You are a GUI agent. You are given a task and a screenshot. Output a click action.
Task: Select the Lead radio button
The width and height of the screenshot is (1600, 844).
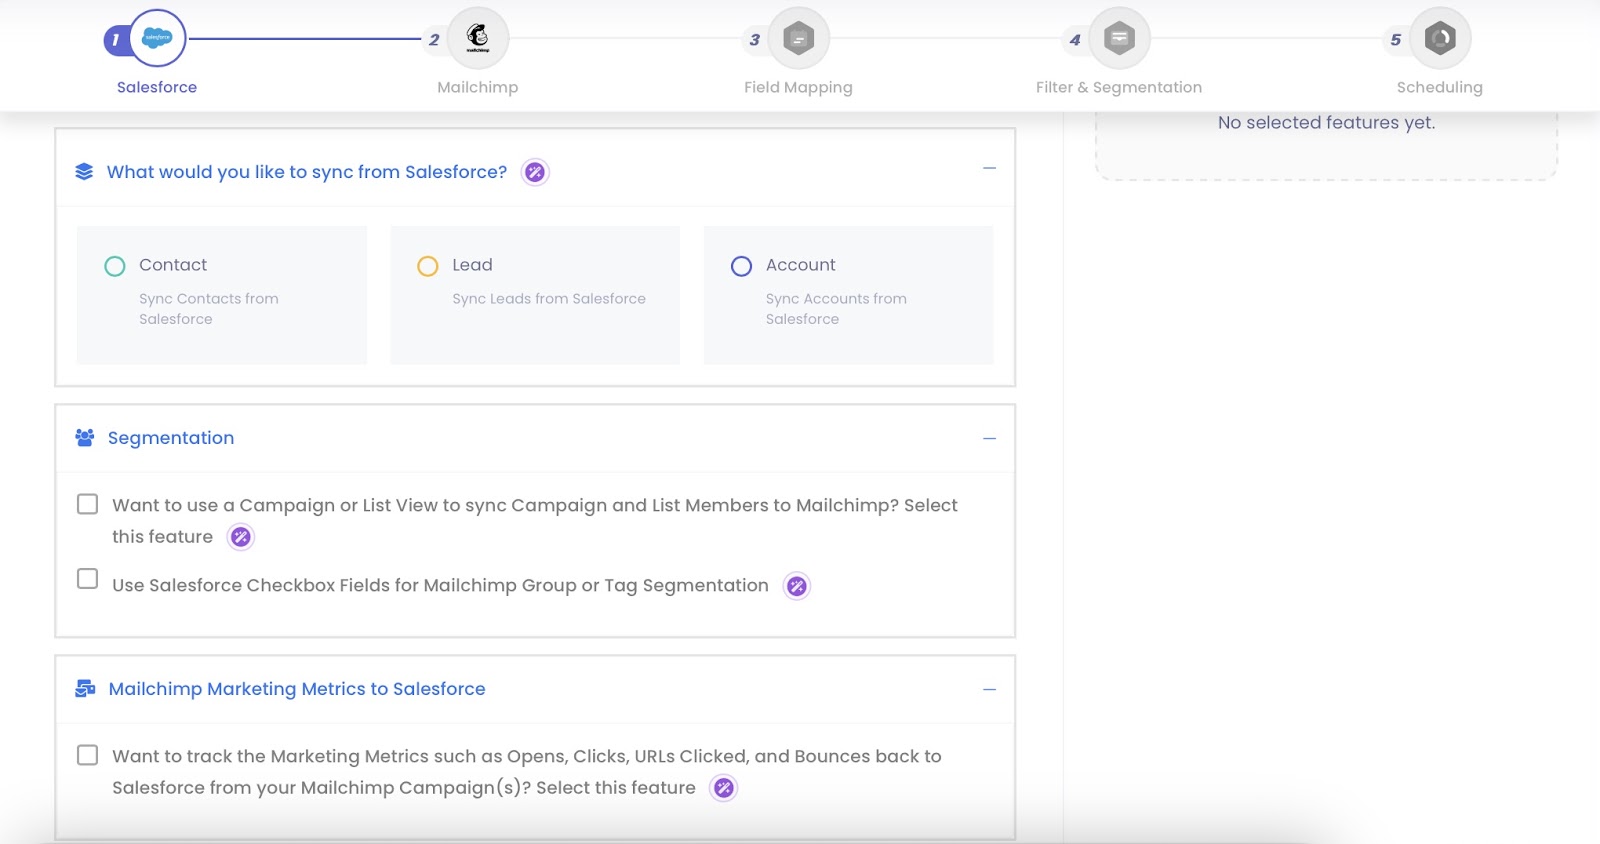point(428,266)
